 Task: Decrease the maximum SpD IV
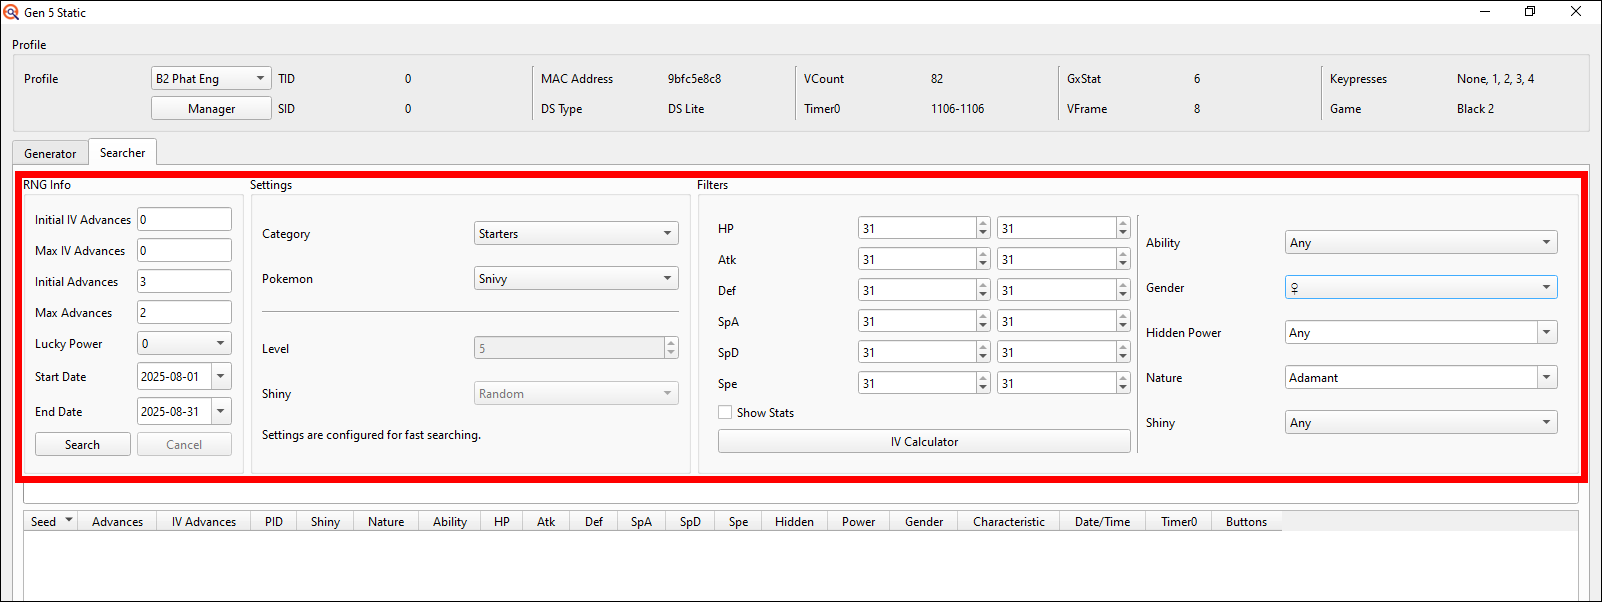tap(1123, 358)
